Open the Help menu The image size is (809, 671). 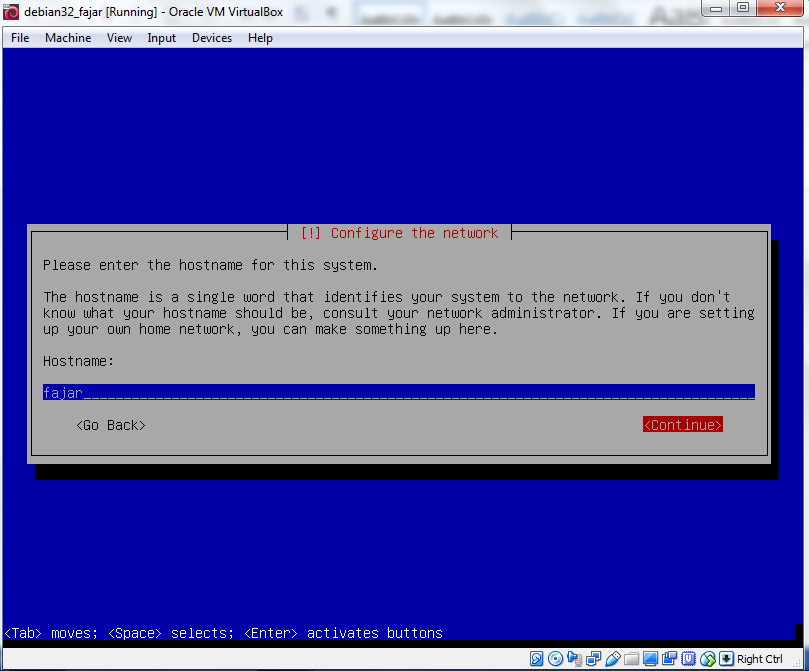tap(260, 38)
